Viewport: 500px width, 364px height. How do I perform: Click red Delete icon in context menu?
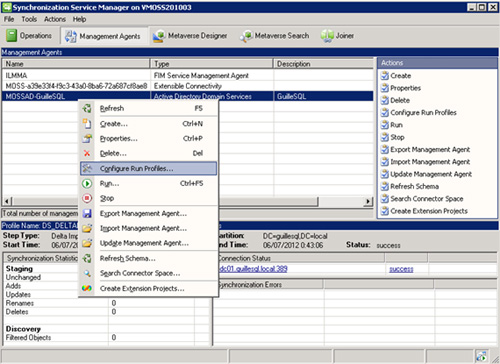tap(87, 153)
